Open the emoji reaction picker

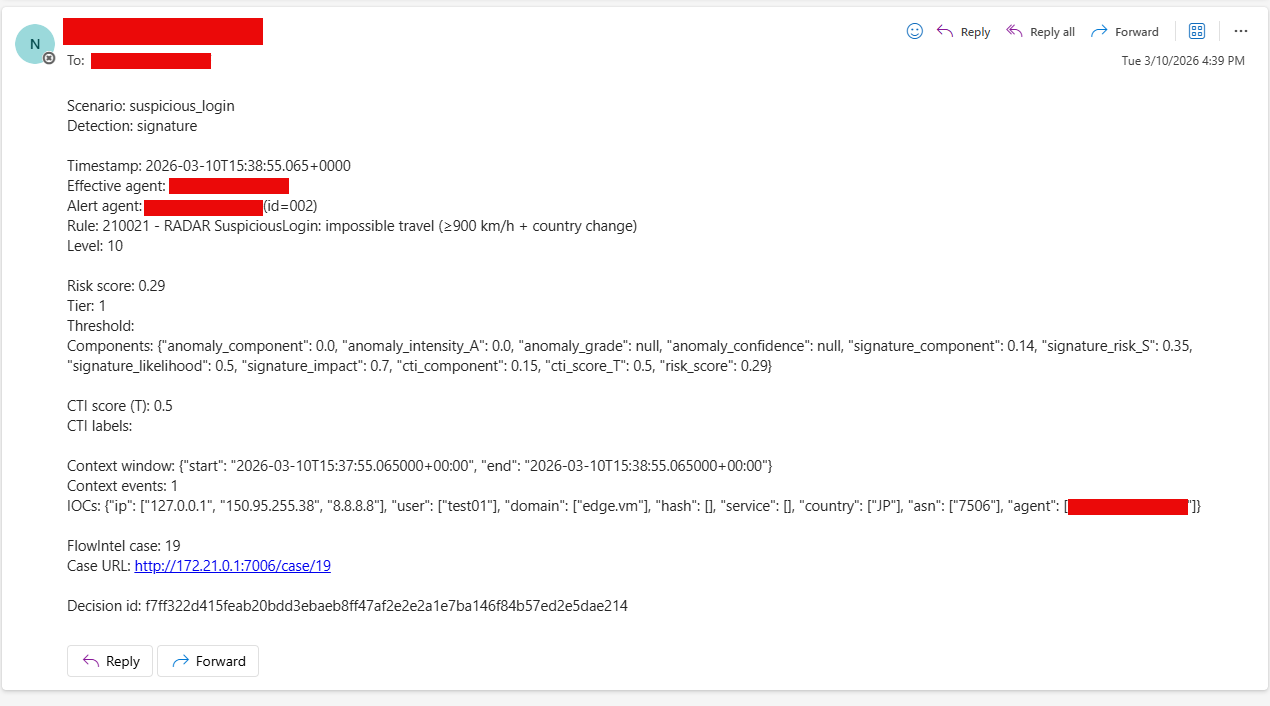(914, 31)
